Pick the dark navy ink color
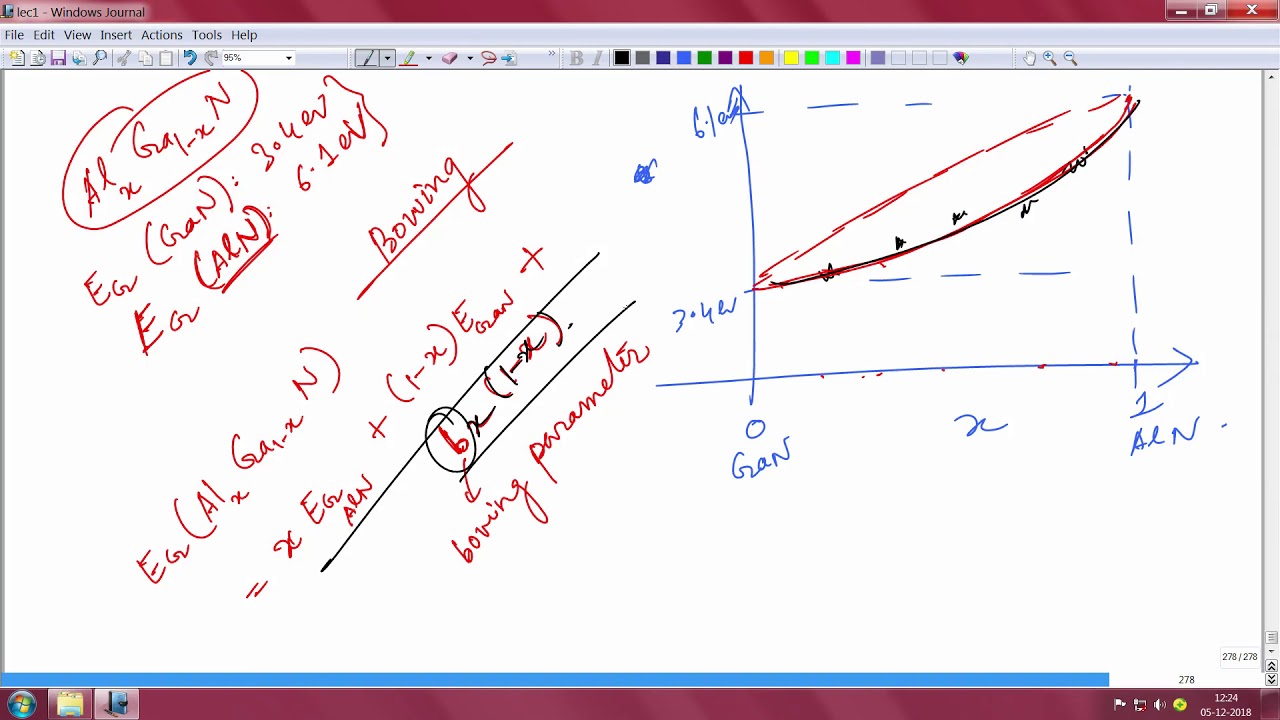Image resolution: width=1280 pixels, height=720 pixels. (x=663, y=58)
